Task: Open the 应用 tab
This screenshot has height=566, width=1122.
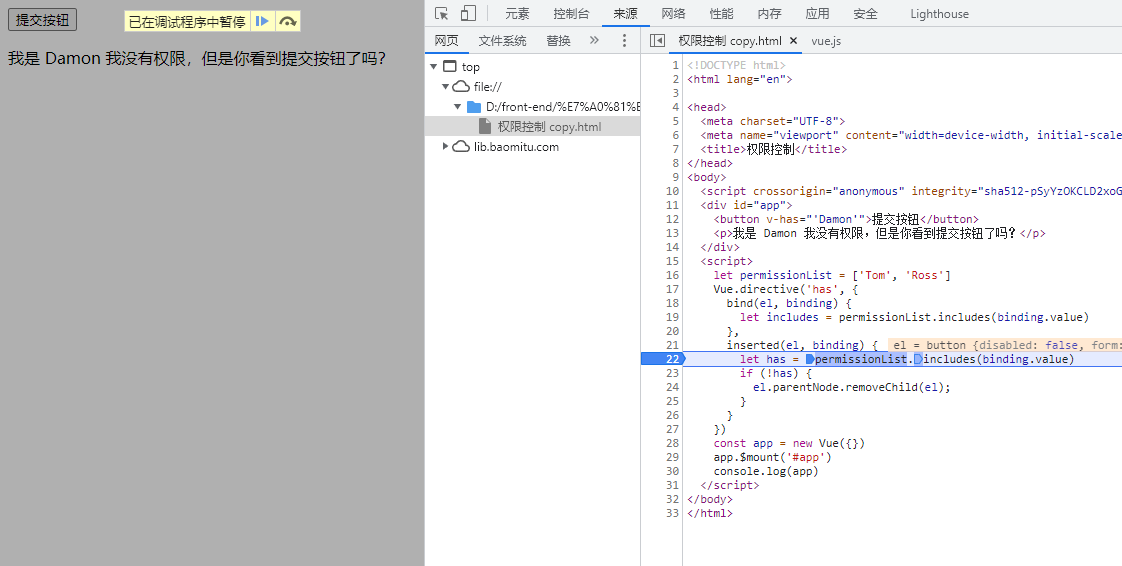Action: pyautogui.click(x=817, y=14)
